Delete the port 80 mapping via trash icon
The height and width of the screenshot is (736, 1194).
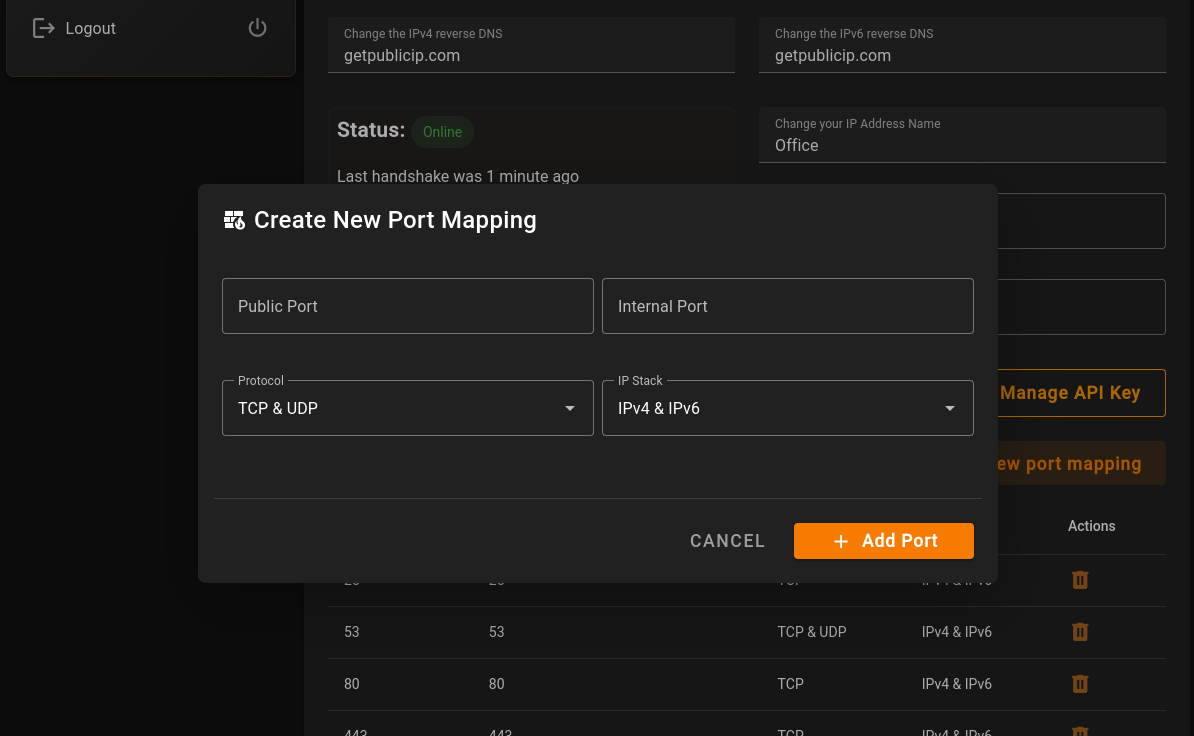[x=1080, y=684]
